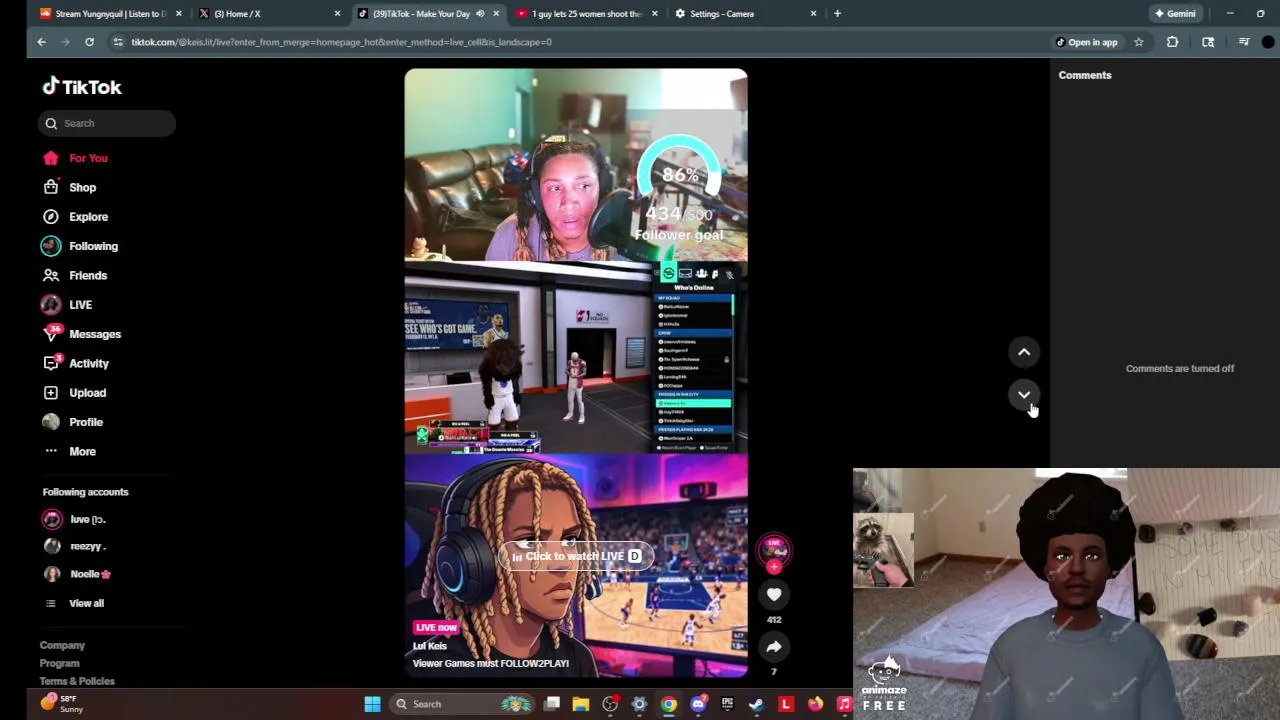Open the LIVE section in sidebar

pyautogui.click(x=67, y=305)
